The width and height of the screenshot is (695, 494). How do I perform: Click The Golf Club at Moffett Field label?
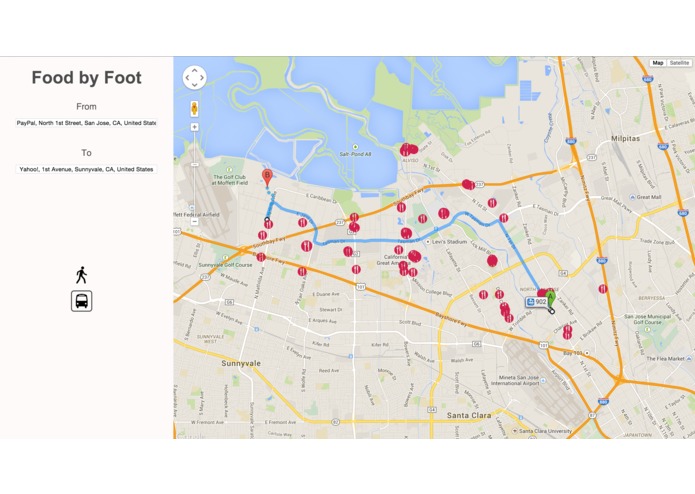230,180
